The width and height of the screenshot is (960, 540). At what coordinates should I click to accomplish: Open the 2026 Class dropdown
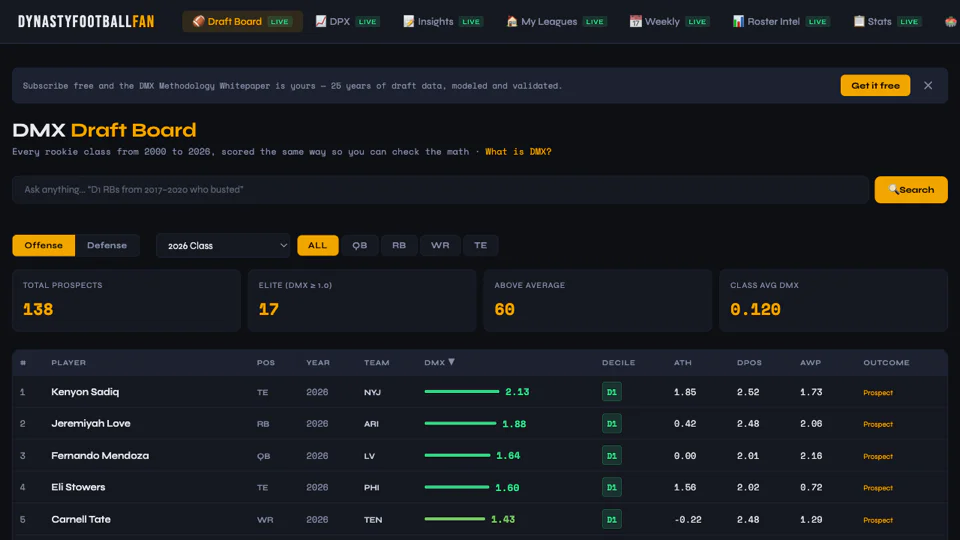pyautogui.click(x=223, y=246)
